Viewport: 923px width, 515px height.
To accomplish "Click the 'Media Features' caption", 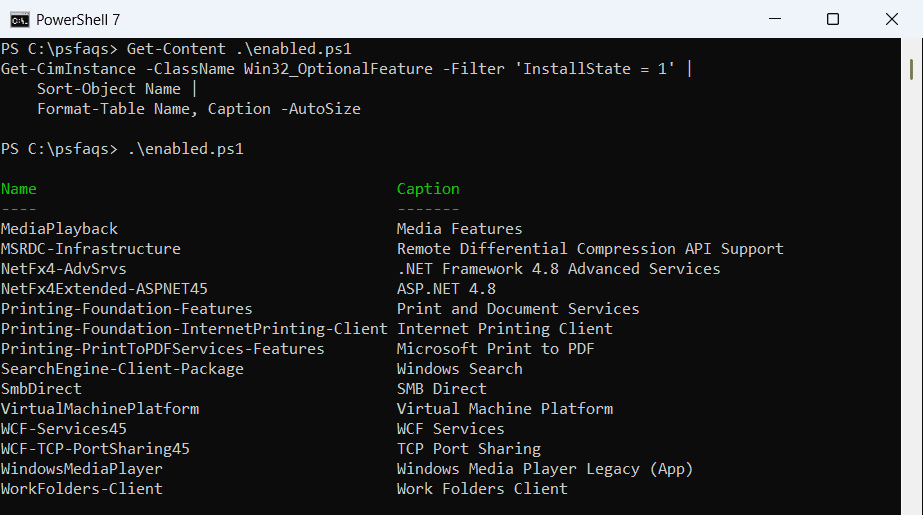I will 459,229.
